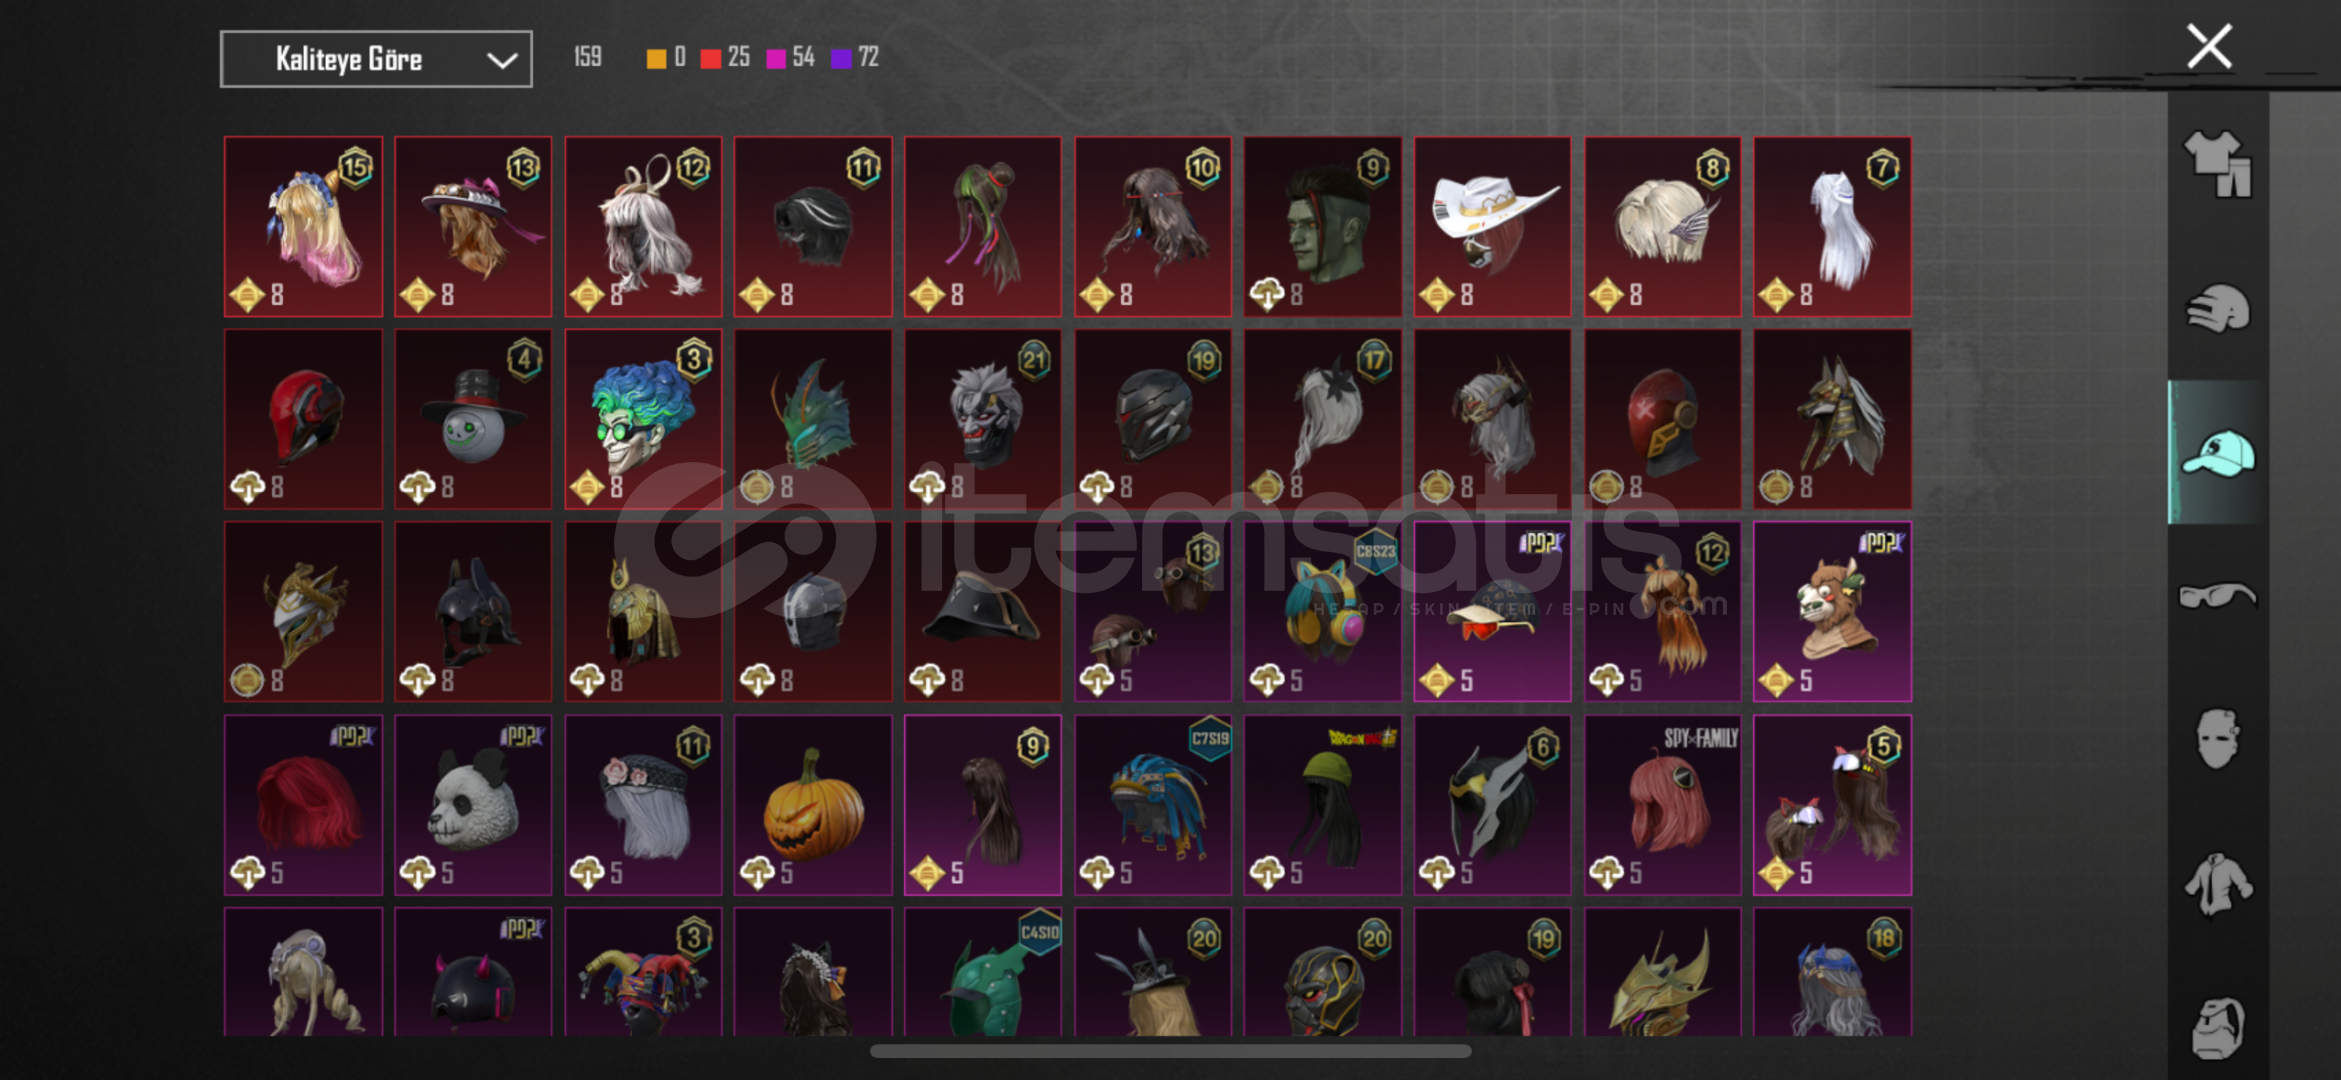Select the panda head item
Viewport: 2341px width, 1080px height.
click(473, 805)
